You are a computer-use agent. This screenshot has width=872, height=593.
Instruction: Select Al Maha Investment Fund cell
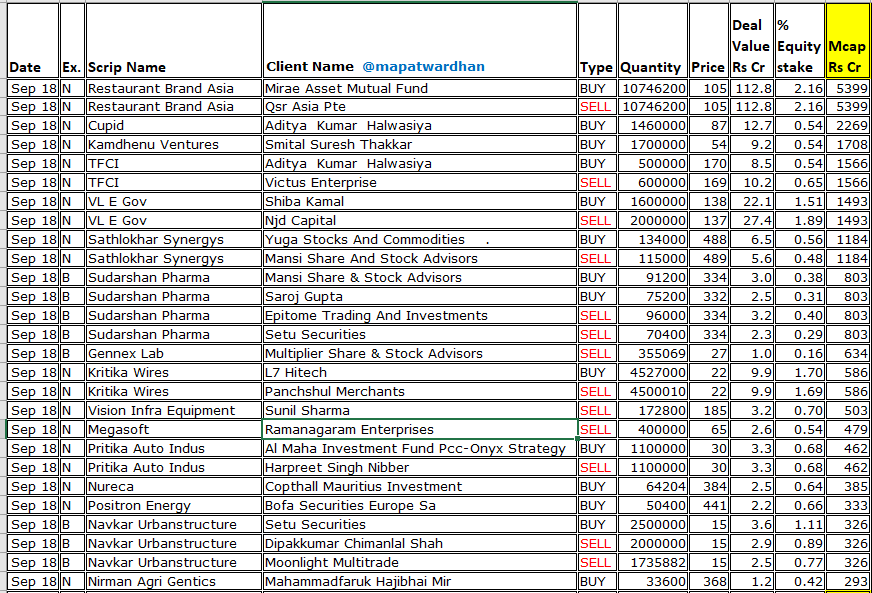click(x=420, y=449)
